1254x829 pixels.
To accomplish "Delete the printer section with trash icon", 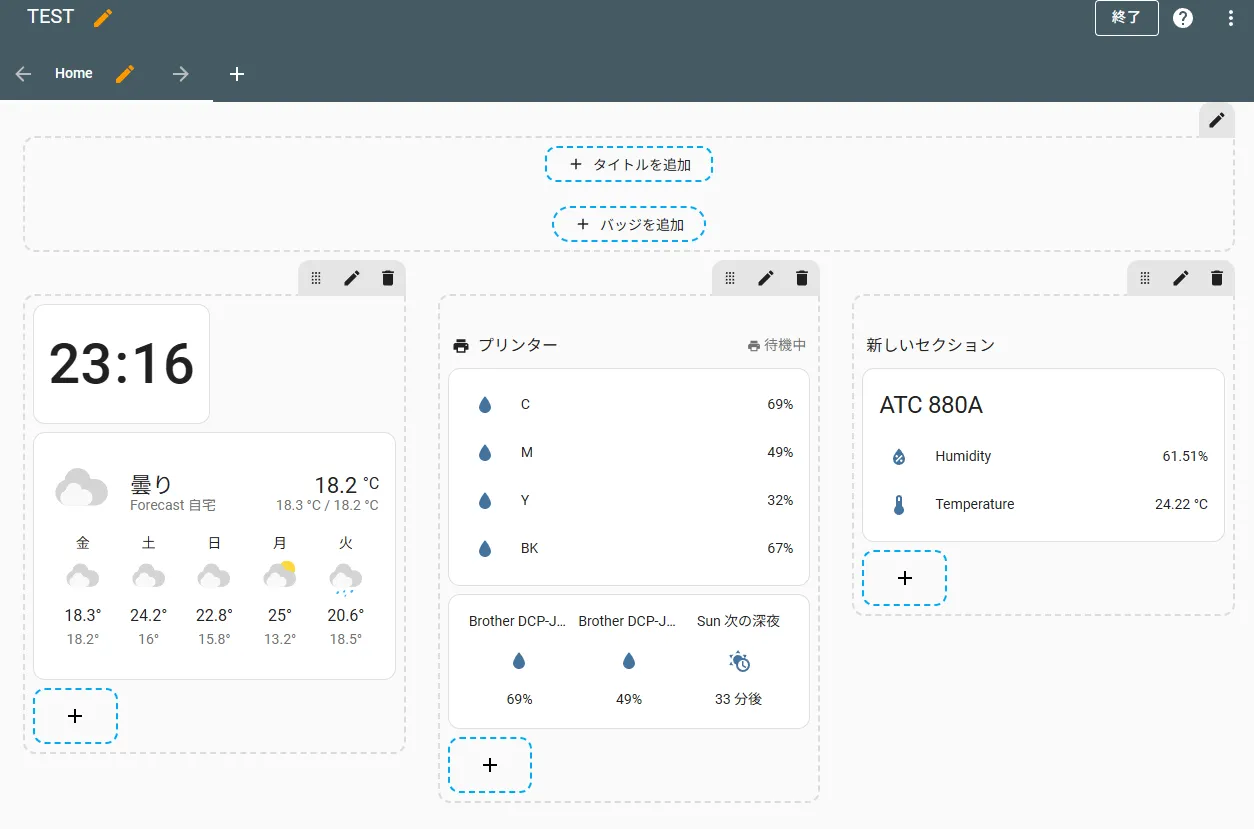I will coord(801,278).
